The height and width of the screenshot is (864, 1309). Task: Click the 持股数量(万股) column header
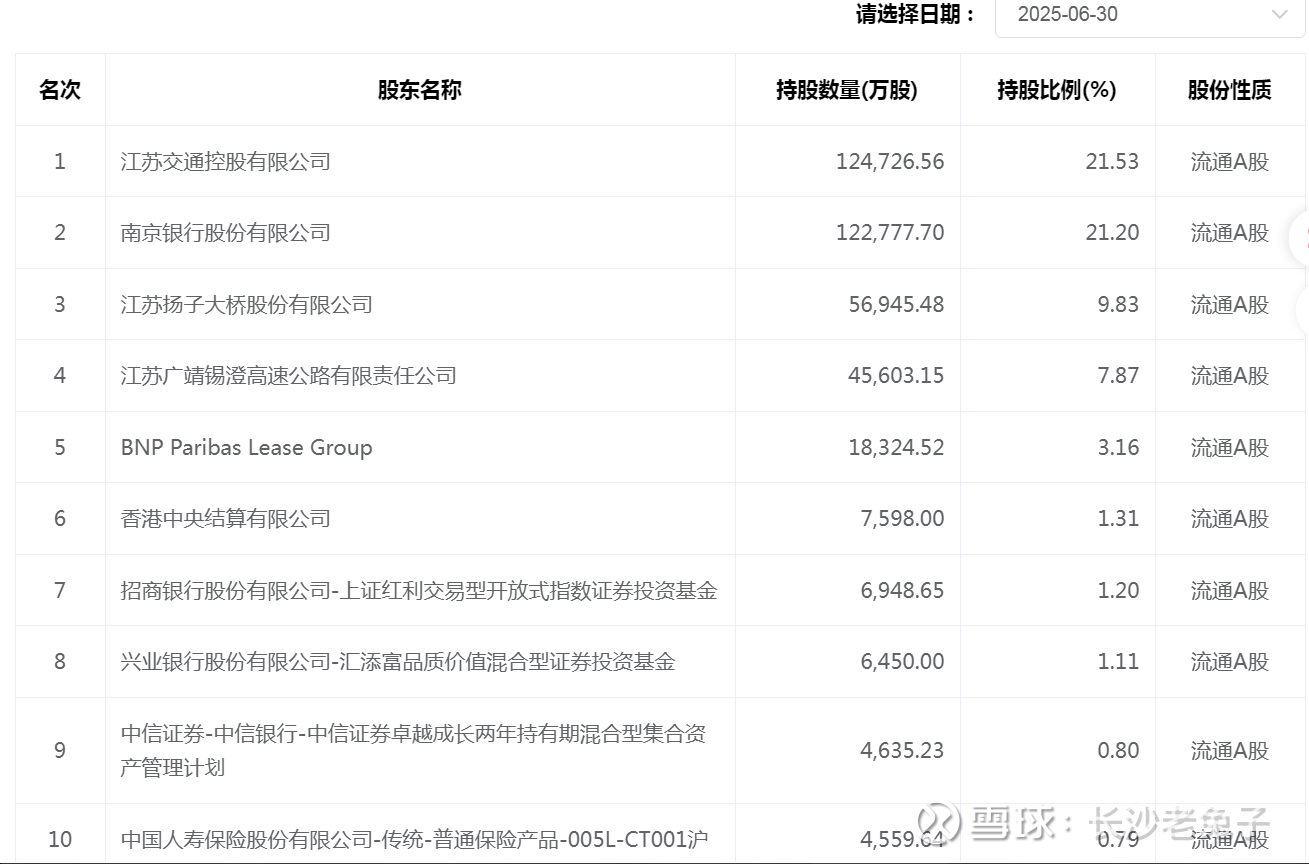point(847,90)
